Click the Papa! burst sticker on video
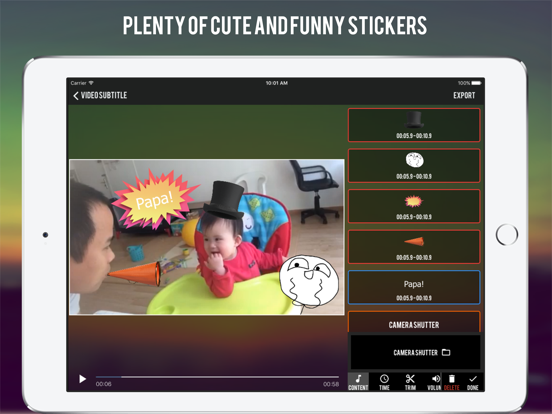 (x=155, y=200)
